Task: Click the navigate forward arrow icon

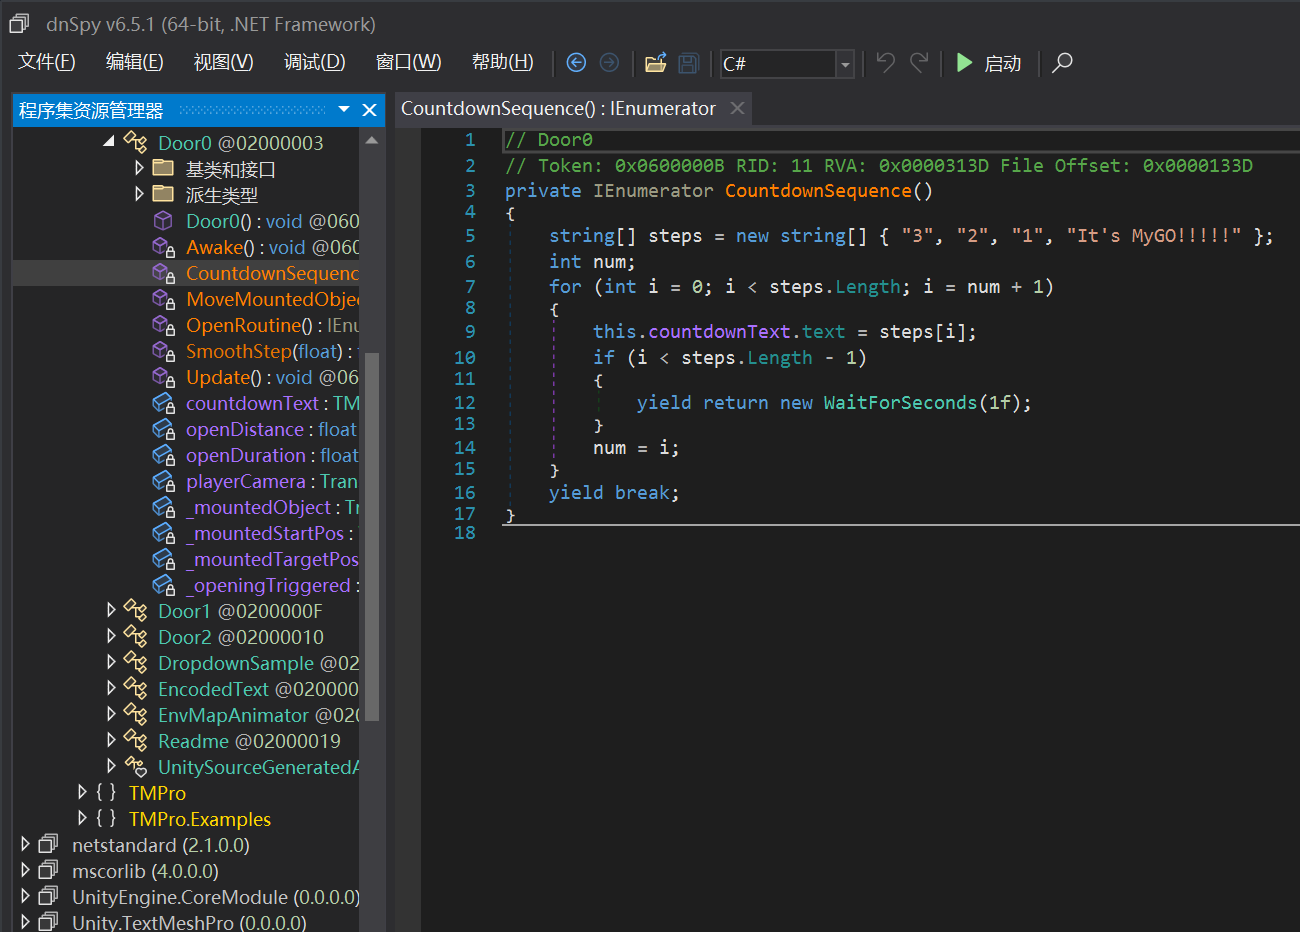Action: pos(609,63)
